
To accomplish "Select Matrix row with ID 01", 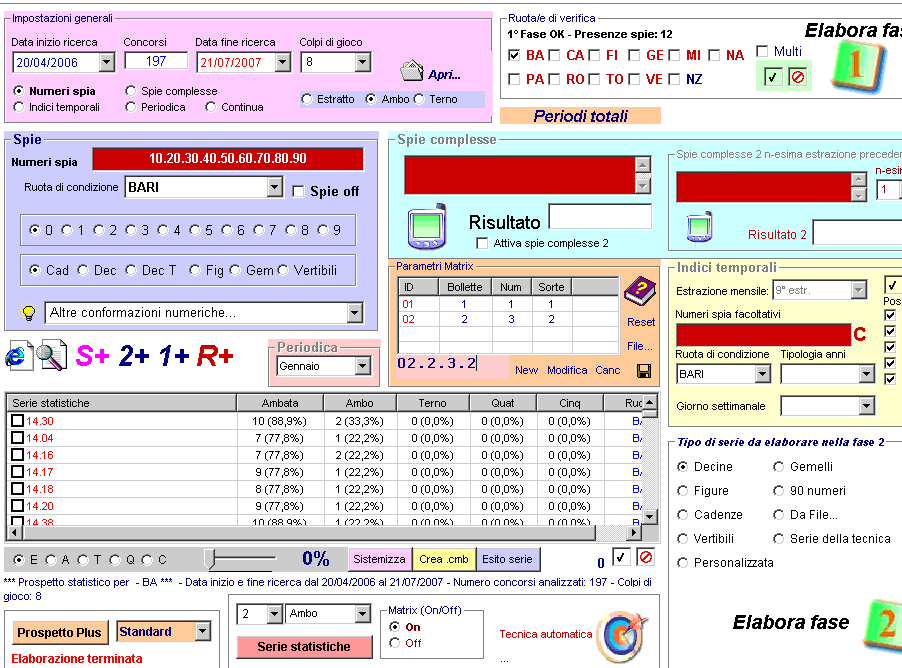I will click(x=508, y=304).
